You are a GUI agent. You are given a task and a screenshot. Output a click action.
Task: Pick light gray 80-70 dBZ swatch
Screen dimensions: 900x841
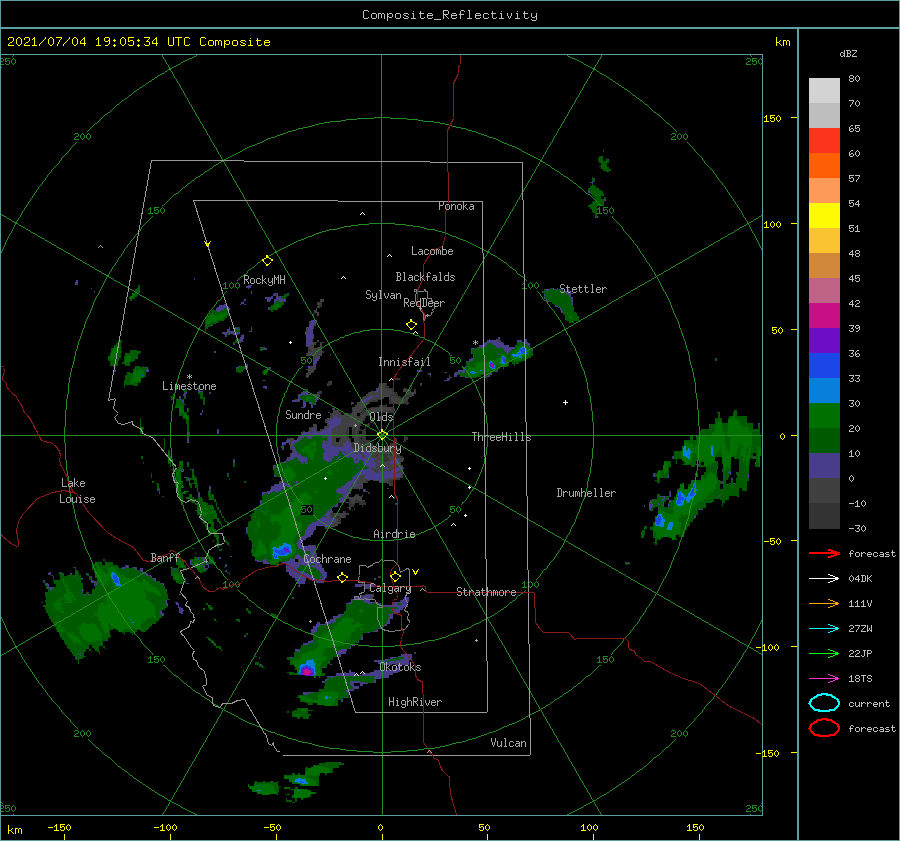click(x=824, y=90)
